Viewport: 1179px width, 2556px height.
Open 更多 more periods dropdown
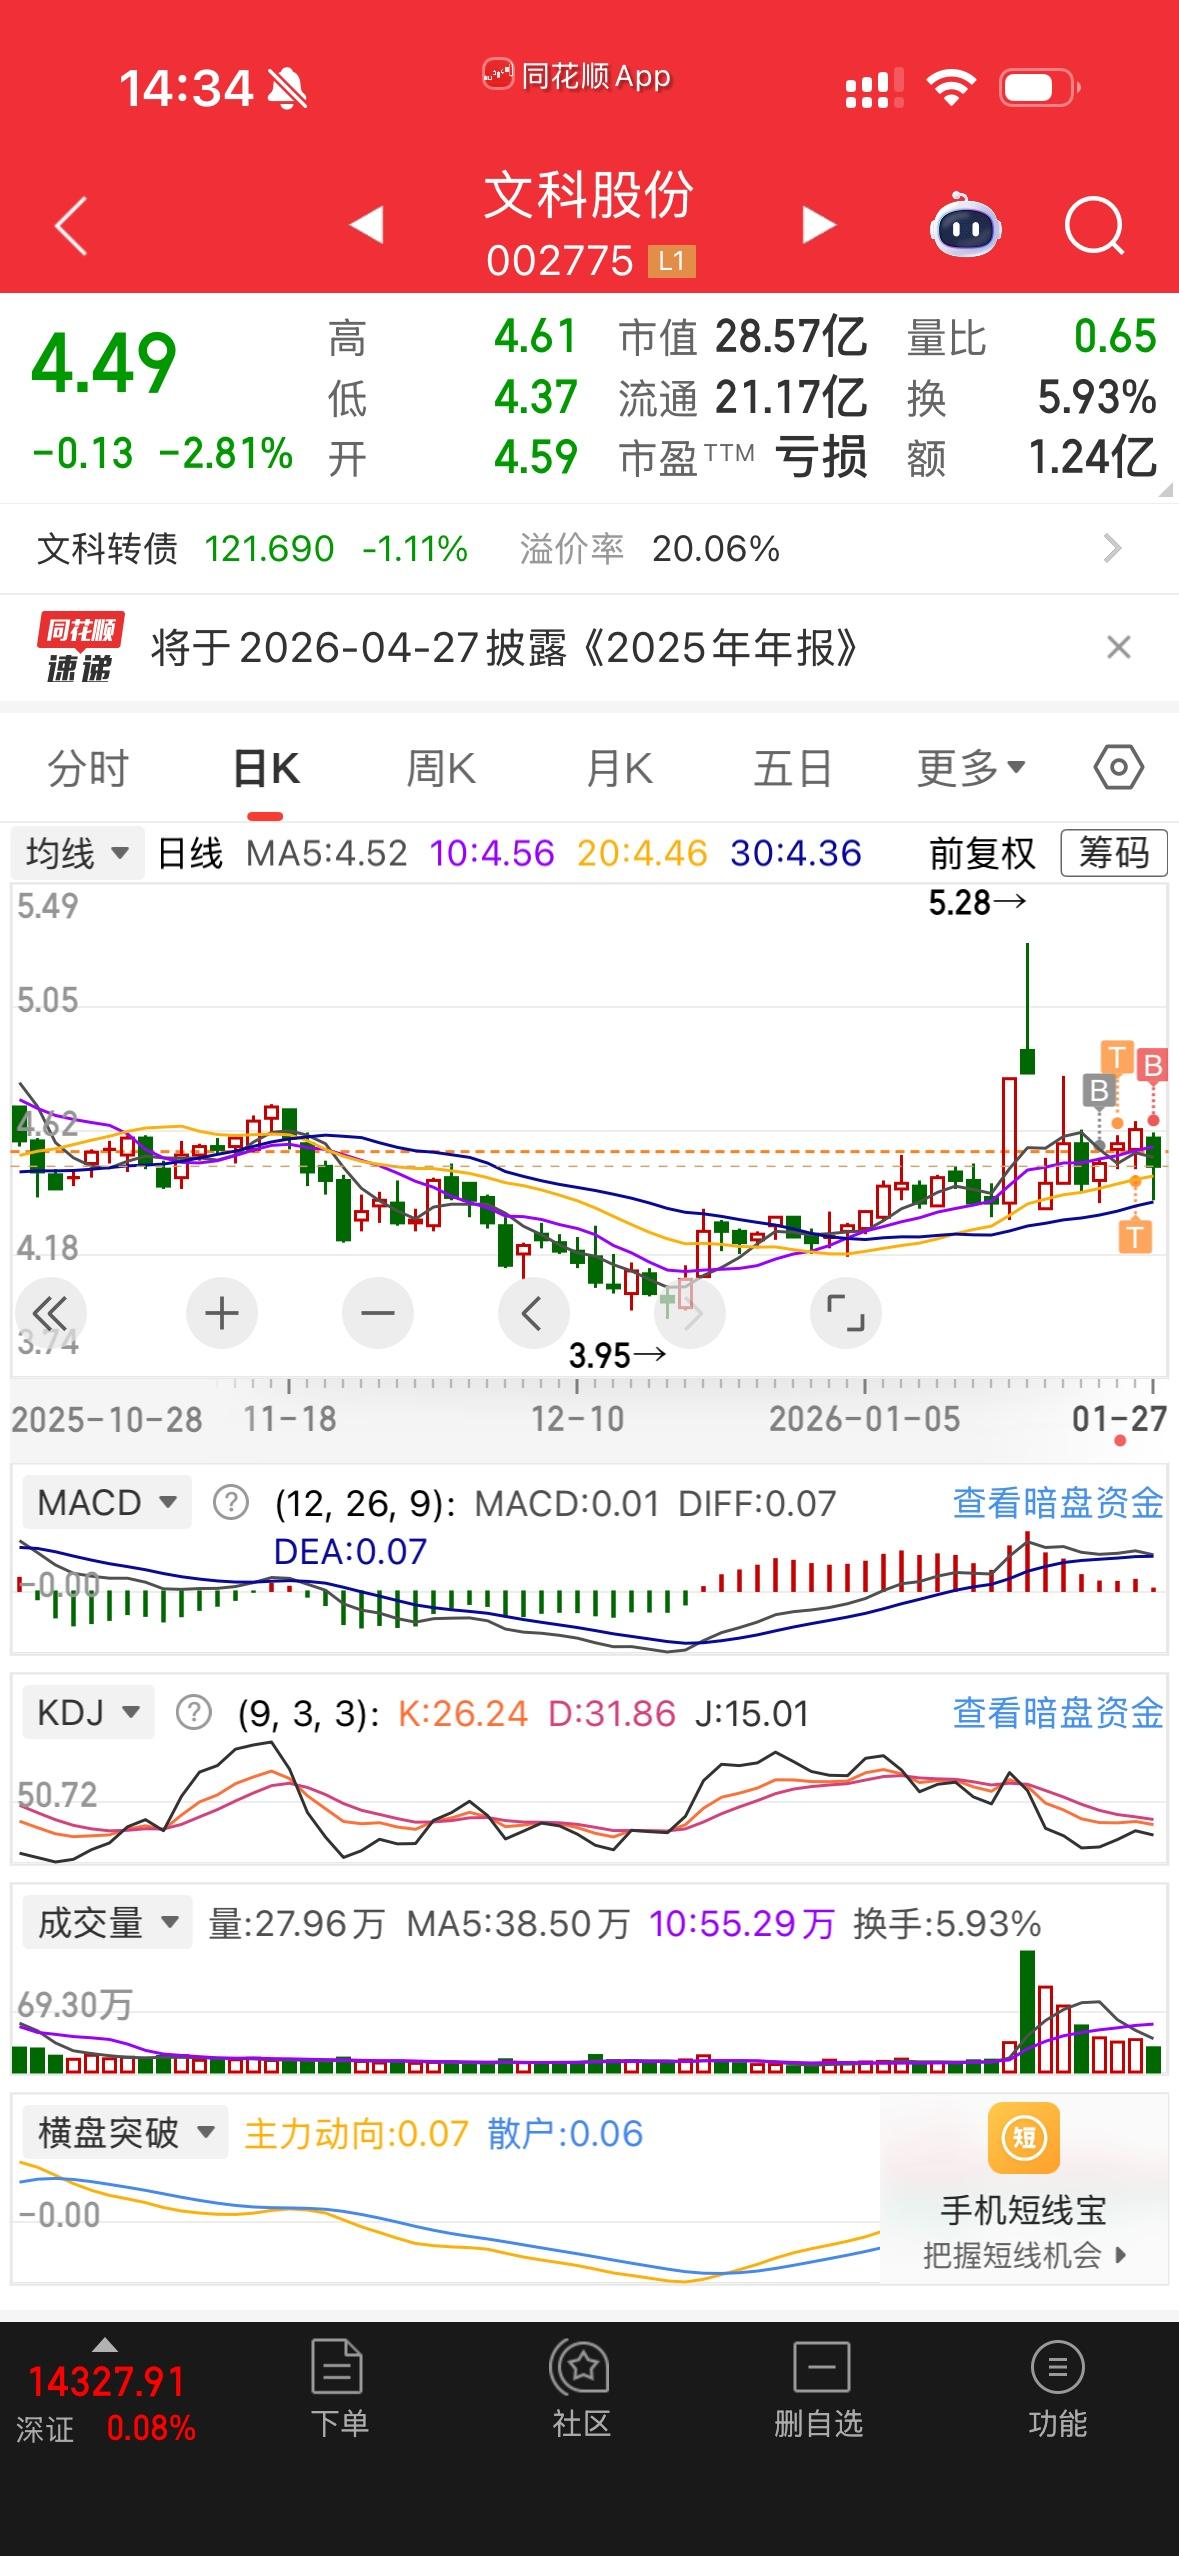click(x=971, y=769)
